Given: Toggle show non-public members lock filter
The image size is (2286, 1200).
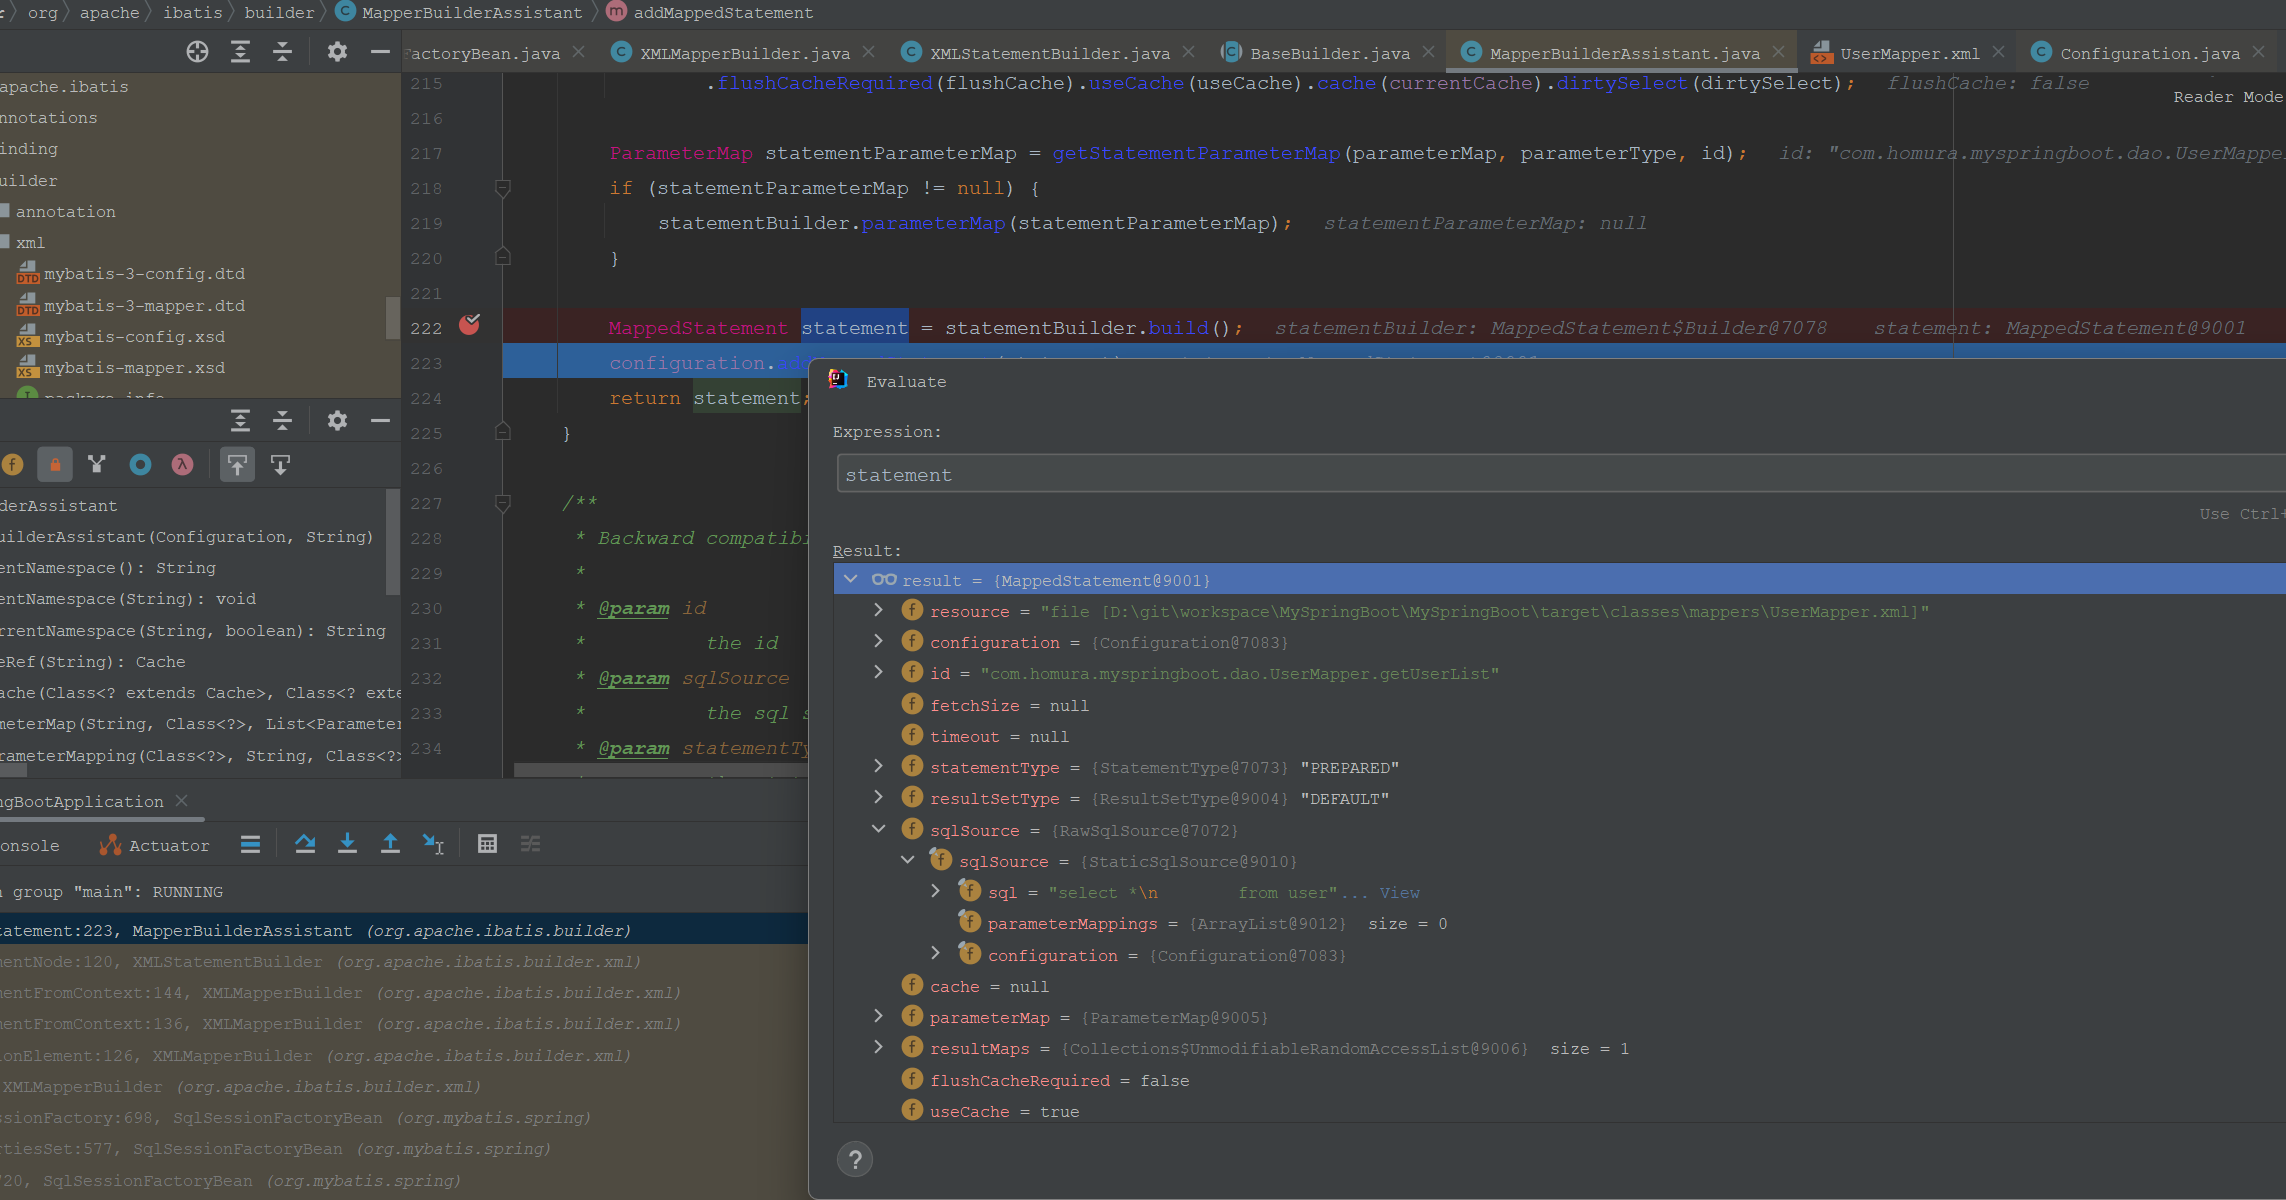Looking at the screenshot, I should tap(55, 464).
